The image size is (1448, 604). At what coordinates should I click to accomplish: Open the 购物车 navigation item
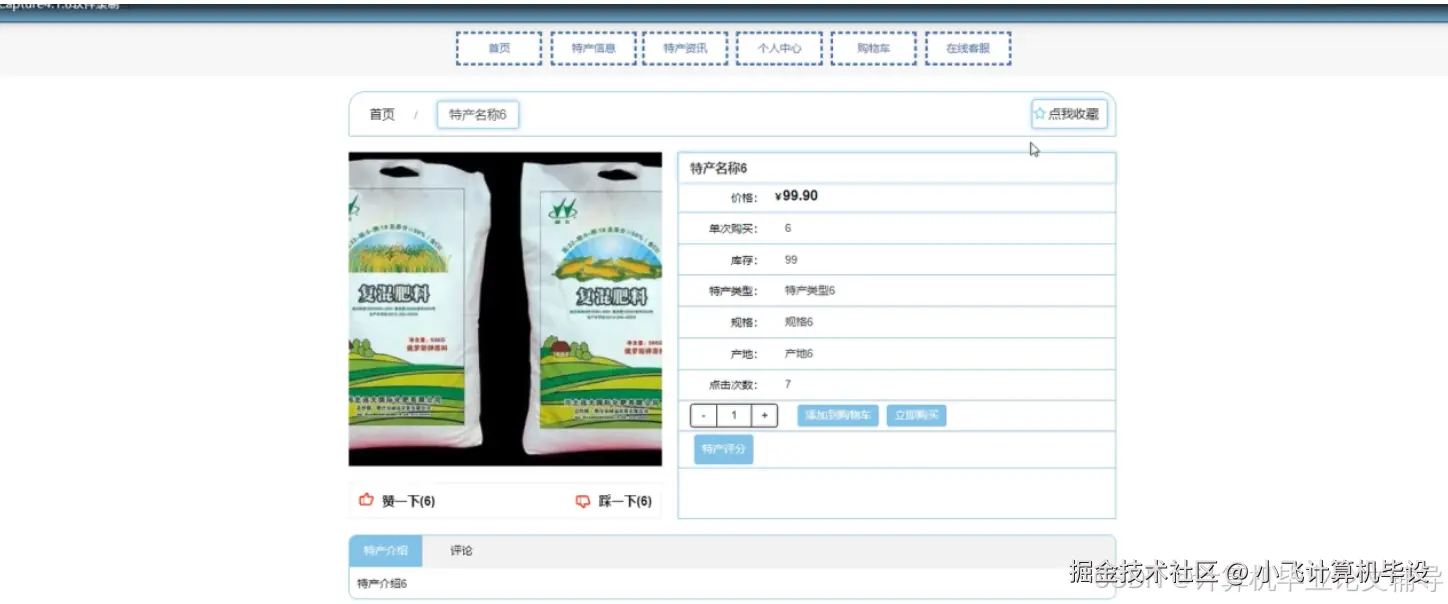click(873, 48)
